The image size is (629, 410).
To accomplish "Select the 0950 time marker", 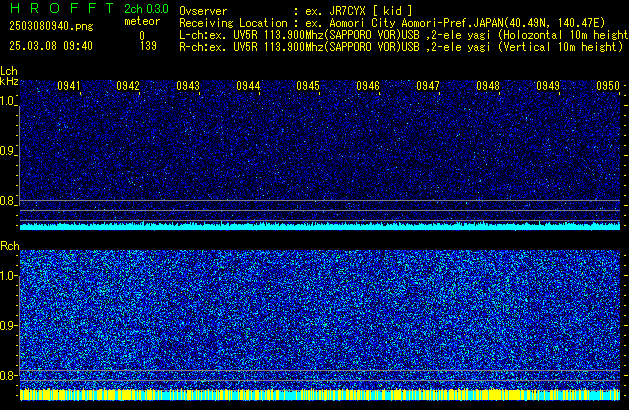I will point(608,86).
